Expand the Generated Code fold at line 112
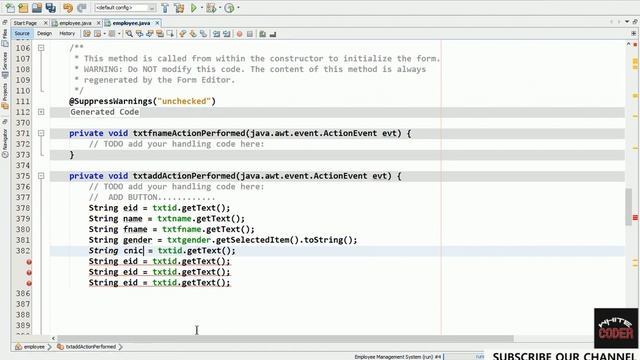 (41, 112)
